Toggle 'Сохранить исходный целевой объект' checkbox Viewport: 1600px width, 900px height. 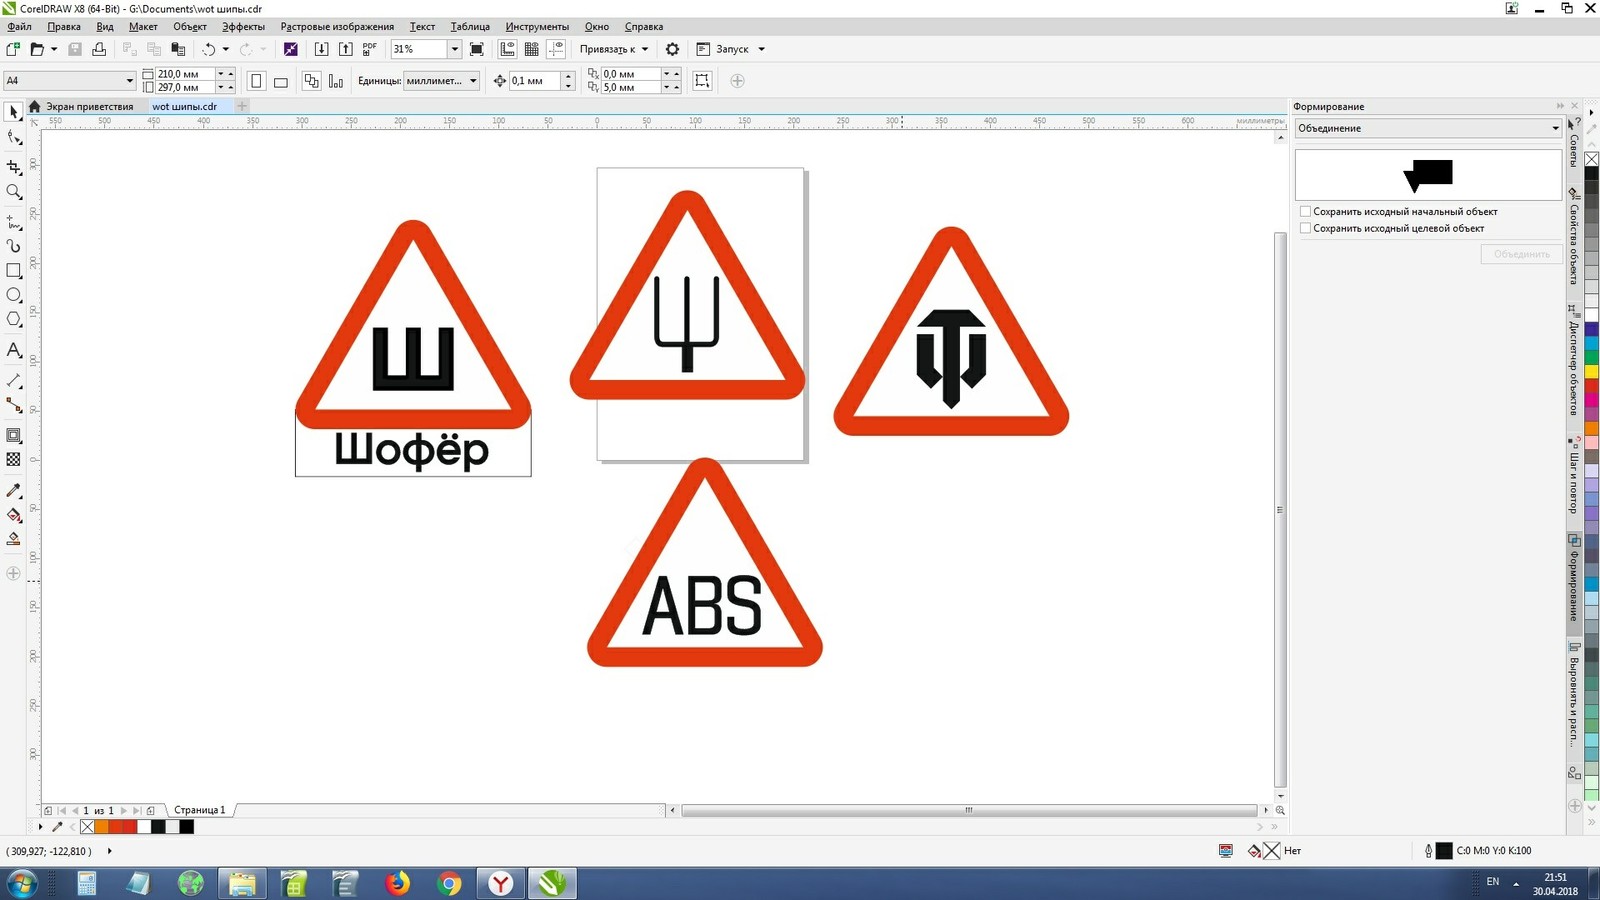1305,228
